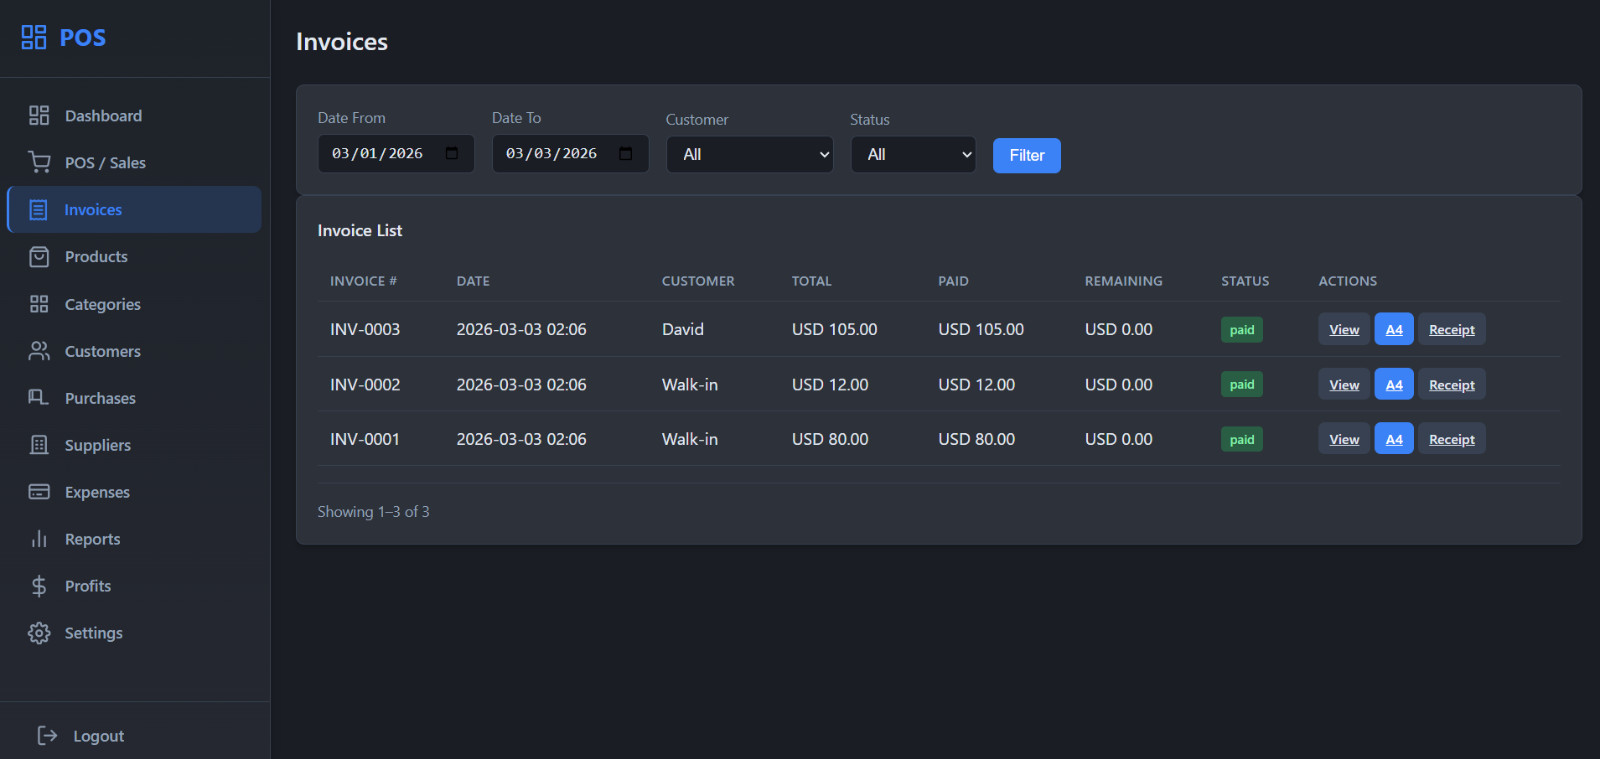The image size is (1600, 759).
Task: Print A4 for invoice INV-0003
Action: coord(1394,329)
